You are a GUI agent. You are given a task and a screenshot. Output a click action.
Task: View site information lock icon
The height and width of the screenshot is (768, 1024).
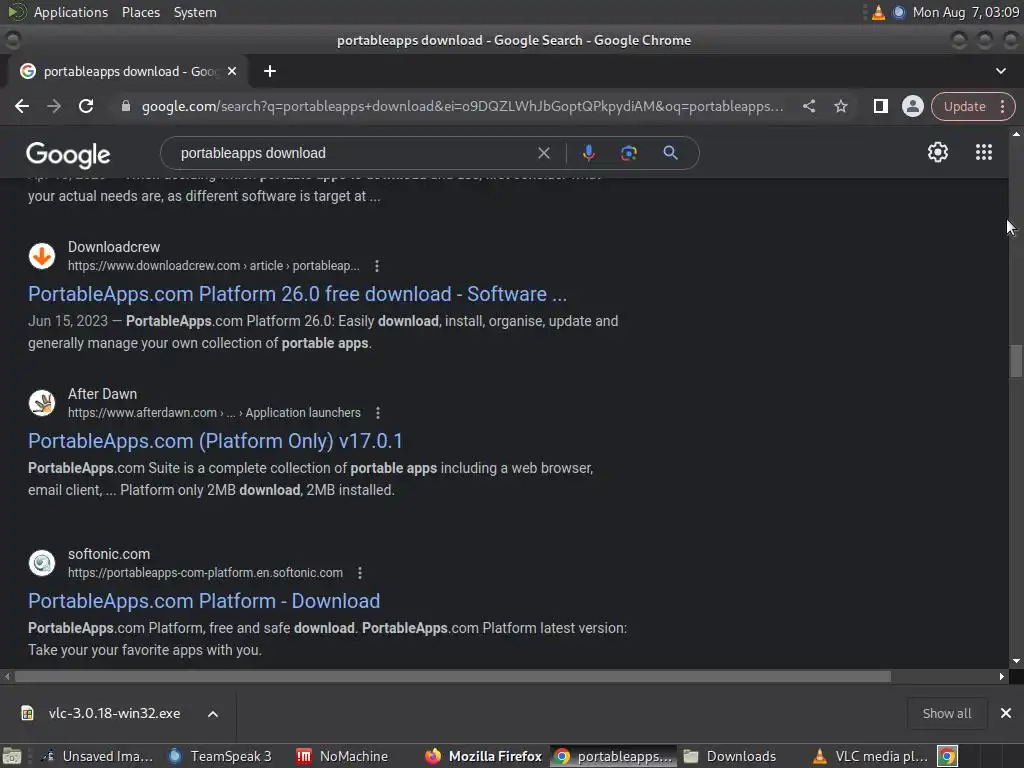pos(125,106)
